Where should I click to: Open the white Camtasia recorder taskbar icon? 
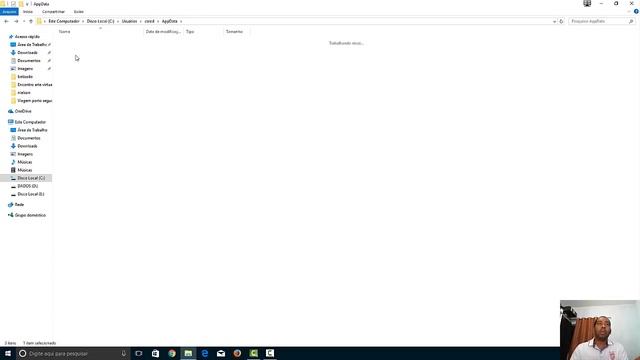[270, 353]
